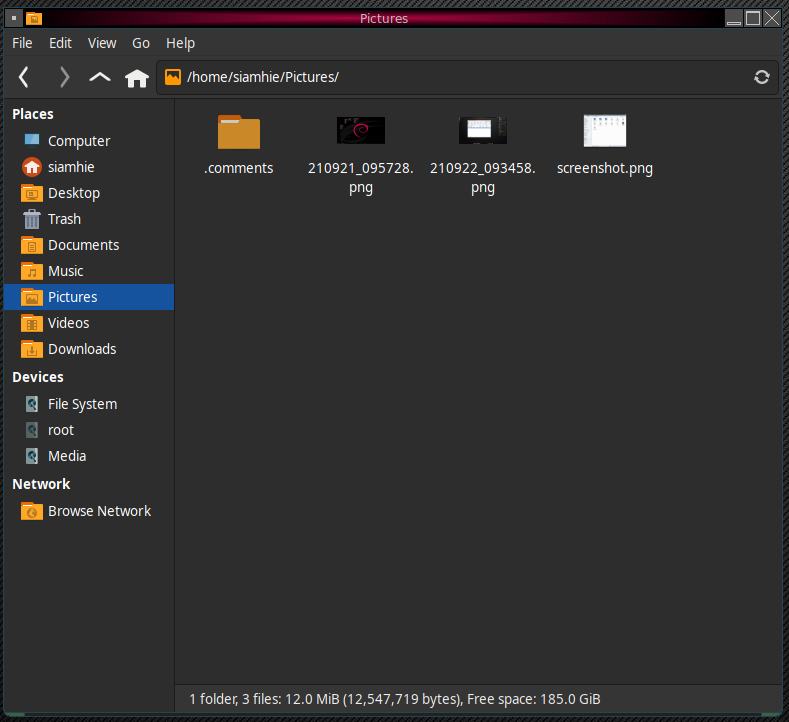Click the Browse Network label
The height and width of the screenshot is (722, 789).
coord(99,511)
